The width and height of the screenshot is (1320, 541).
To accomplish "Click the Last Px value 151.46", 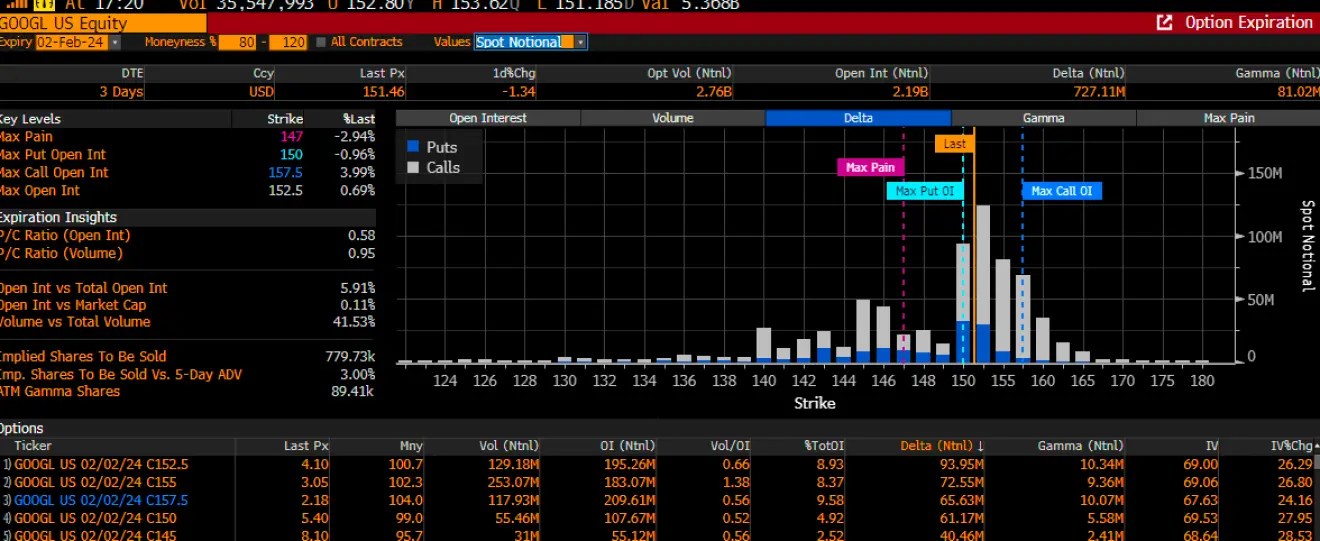I will (384, 92).
